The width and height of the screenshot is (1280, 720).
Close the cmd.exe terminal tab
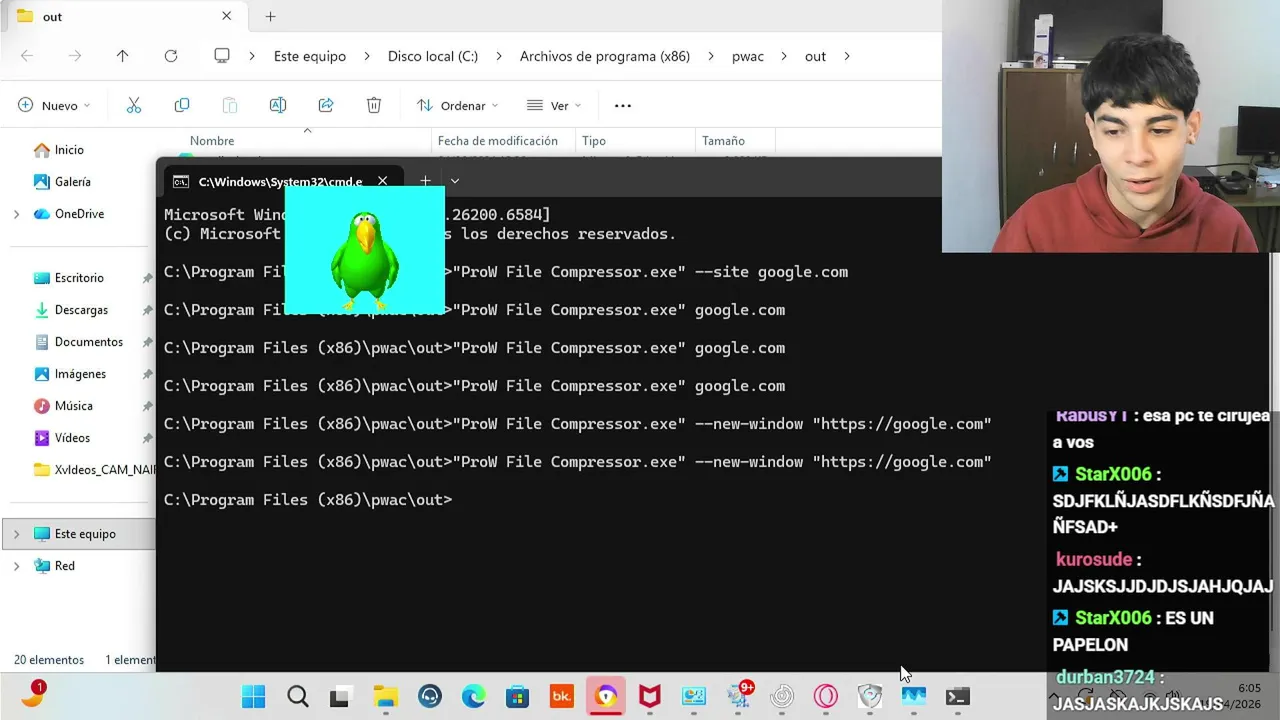(x=382, y=181)
